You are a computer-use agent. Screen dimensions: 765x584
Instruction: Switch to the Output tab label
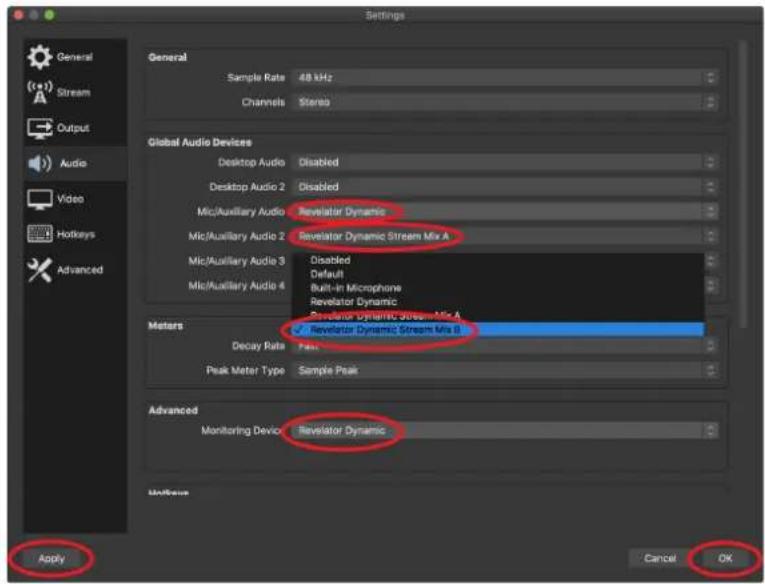click(73, 128)
